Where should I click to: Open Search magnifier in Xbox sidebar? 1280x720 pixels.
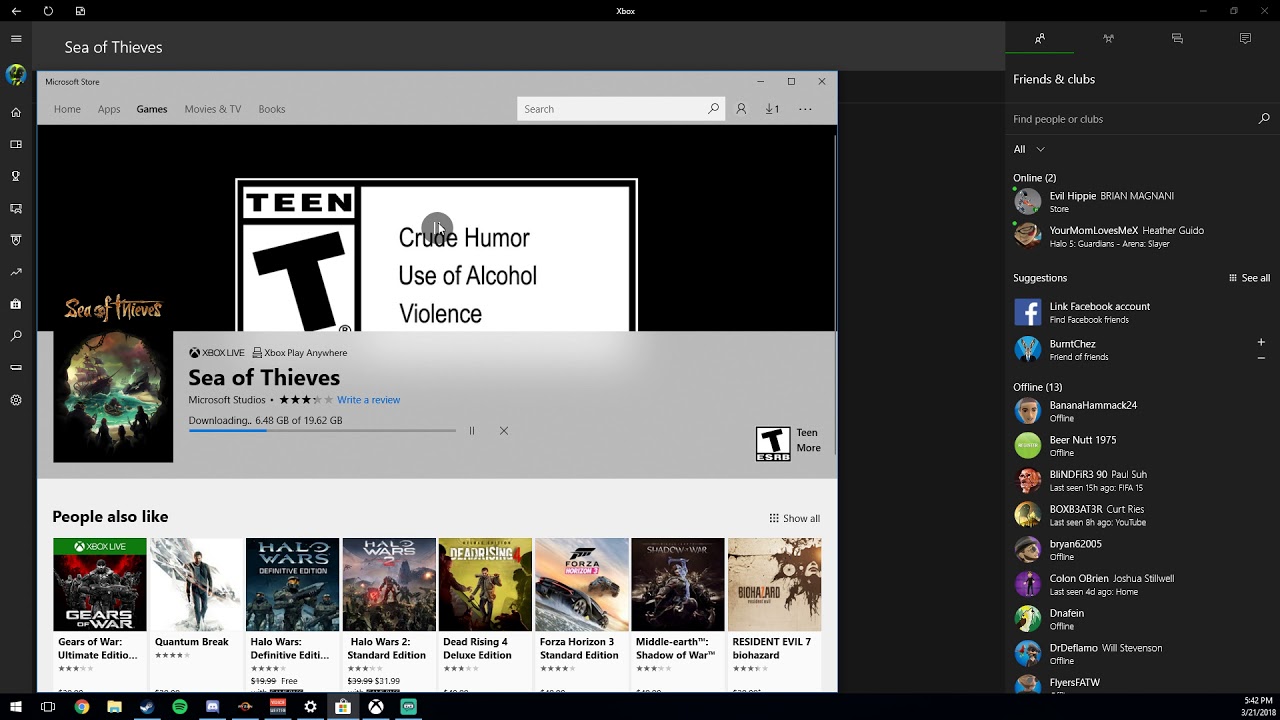point(16,336)
